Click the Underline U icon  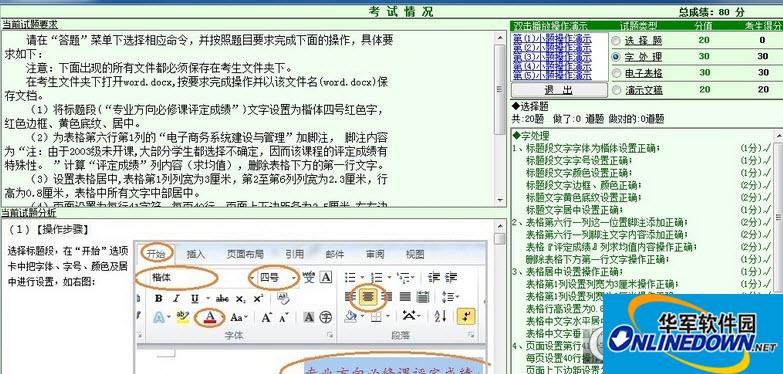pos(194,299)
